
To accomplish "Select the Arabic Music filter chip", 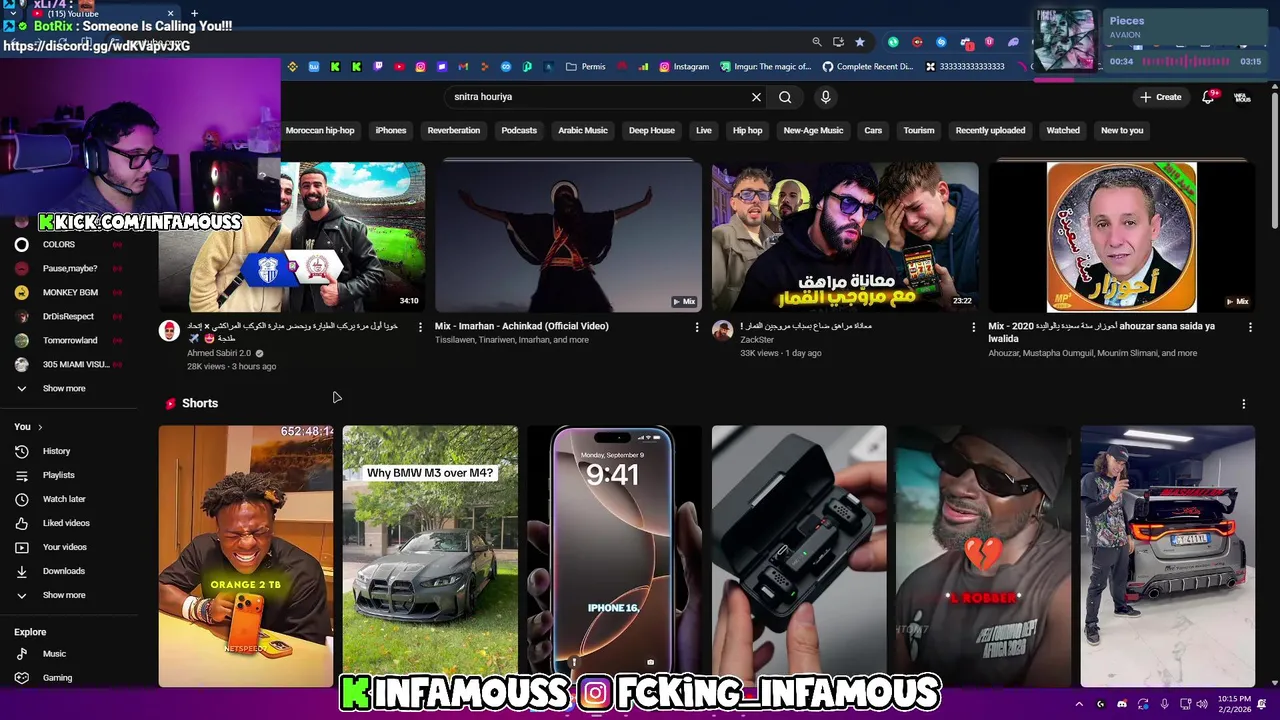I will click(x=583, y=130).
